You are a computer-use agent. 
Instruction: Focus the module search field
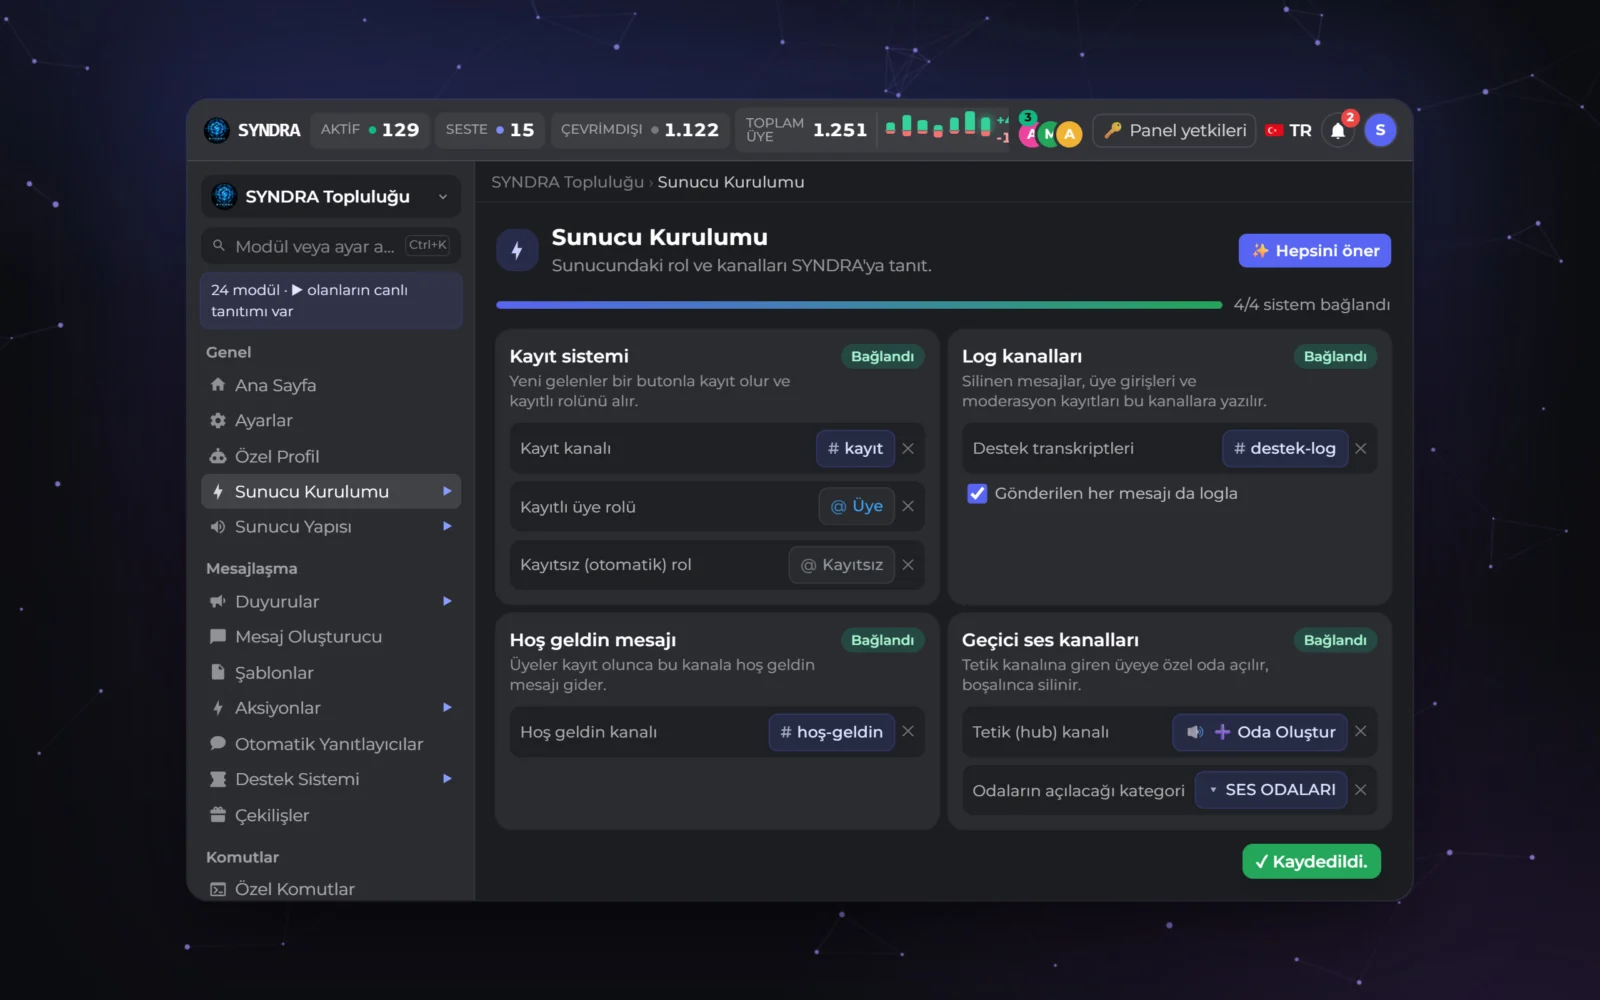331,246
